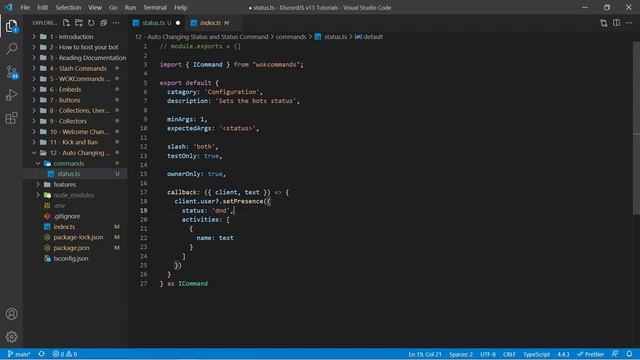Open package-lock.json in the file tree
The height and width of the screenshot is (360, 640).
pyautogui.click(x=75, y=237)
